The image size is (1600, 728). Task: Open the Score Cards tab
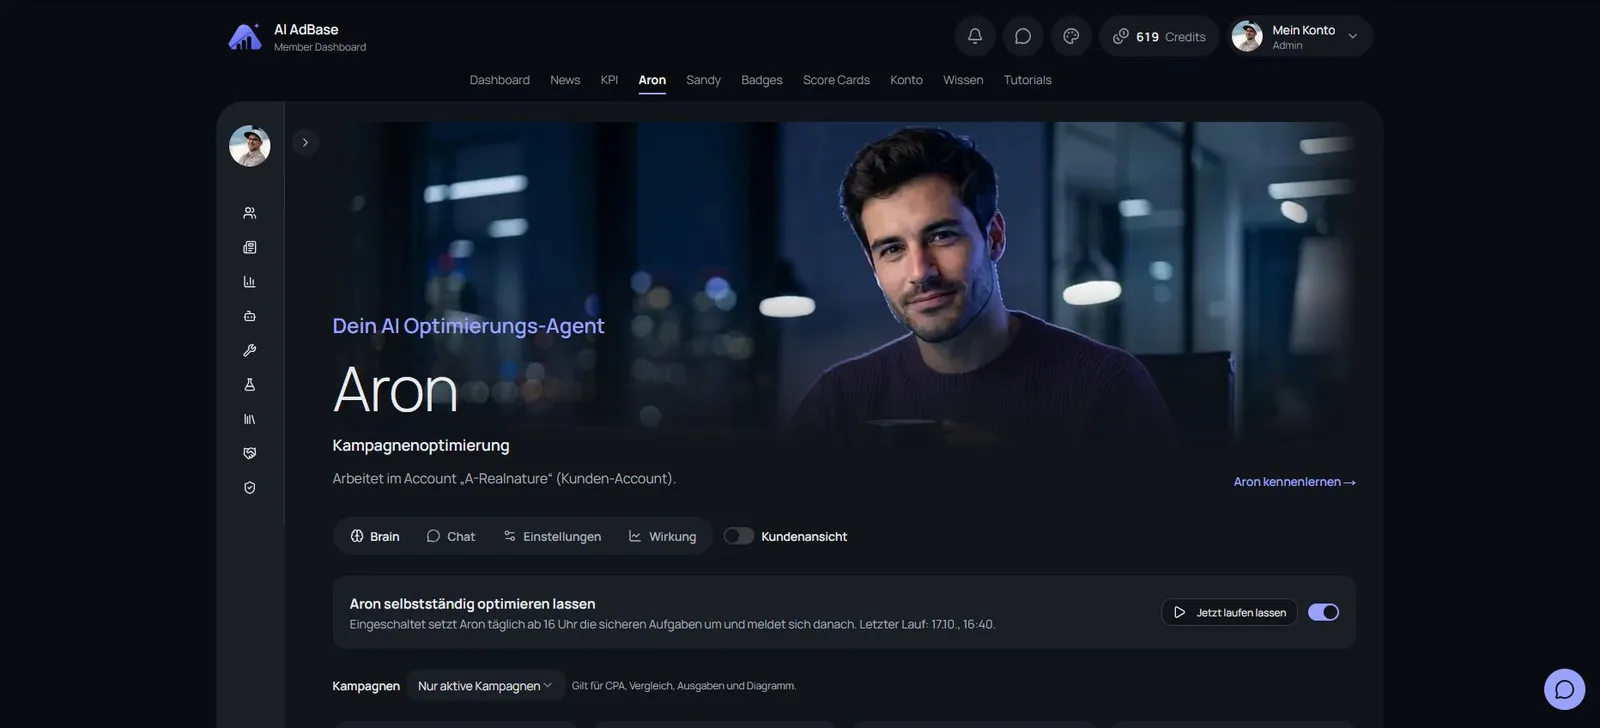(x=836, y=80)
